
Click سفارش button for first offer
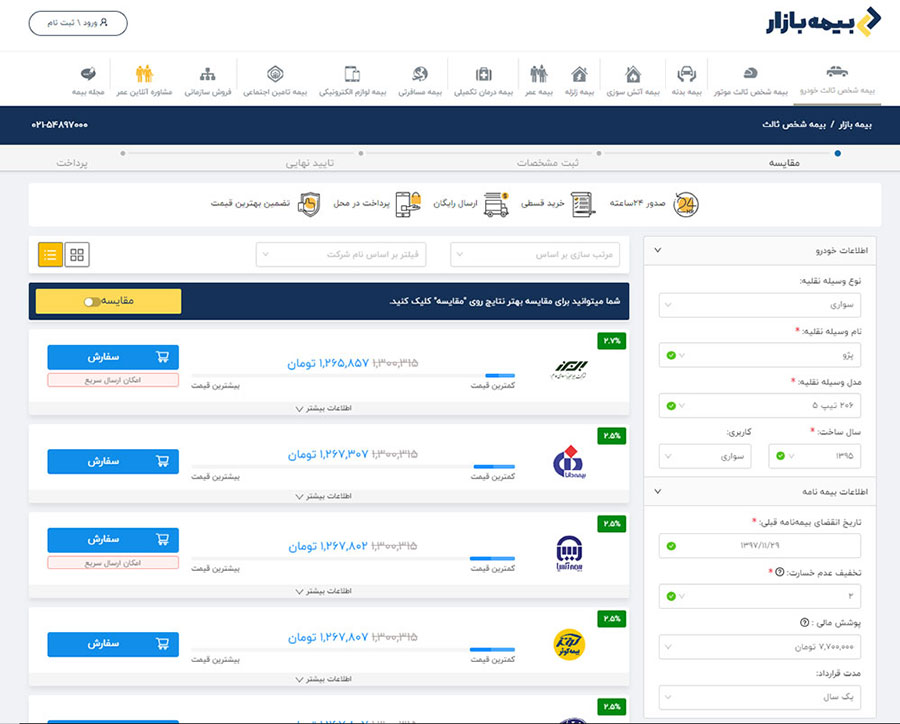coord(113,357)
